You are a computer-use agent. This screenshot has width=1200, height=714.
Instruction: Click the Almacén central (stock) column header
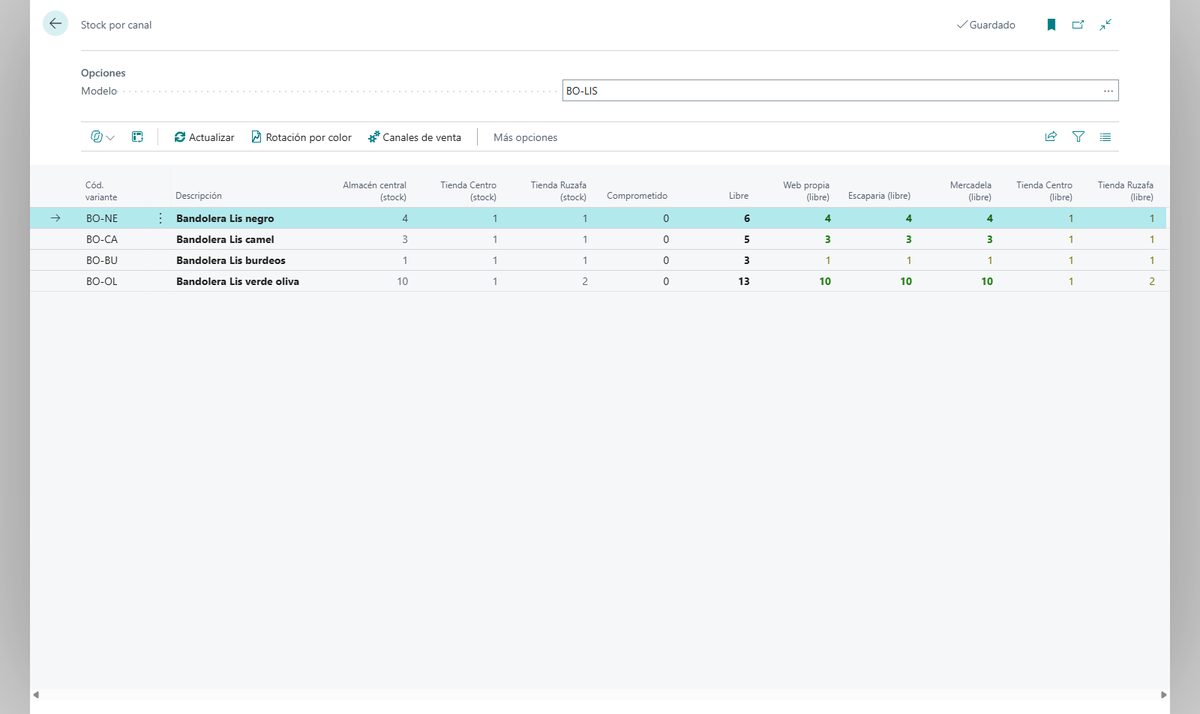[375, 191]
